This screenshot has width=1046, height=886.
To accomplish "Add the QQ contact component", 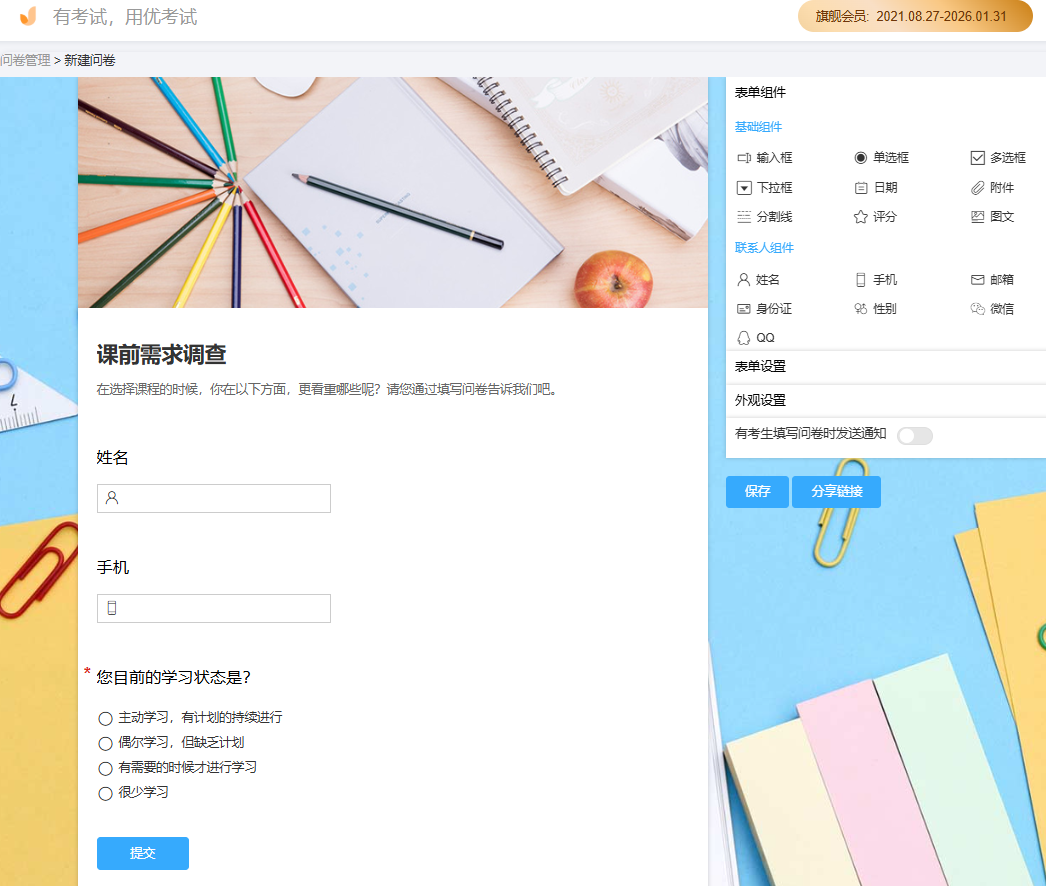I will pos(756,338).
